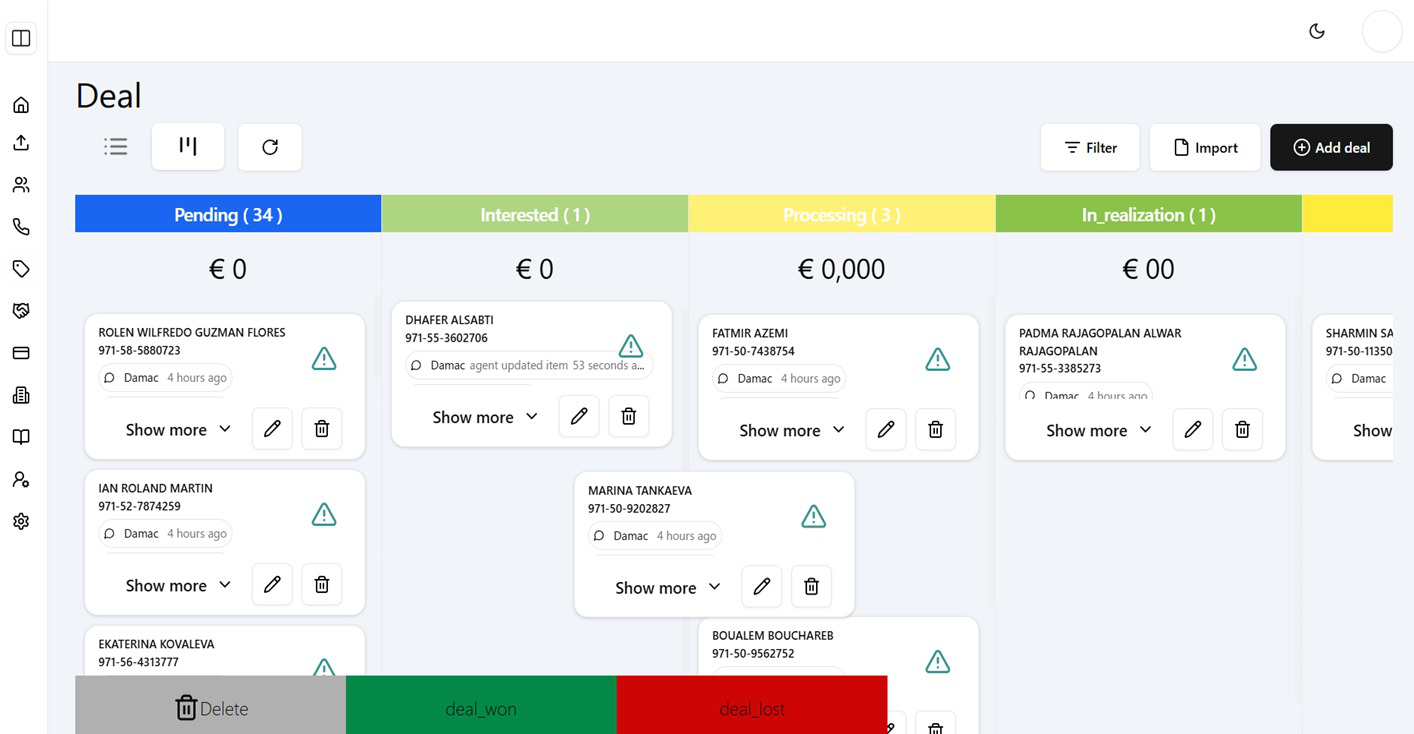The image size is (1414, 734).
Task: Switch to kanban board view
Action: pyautogui.click(x=188, y=147)
